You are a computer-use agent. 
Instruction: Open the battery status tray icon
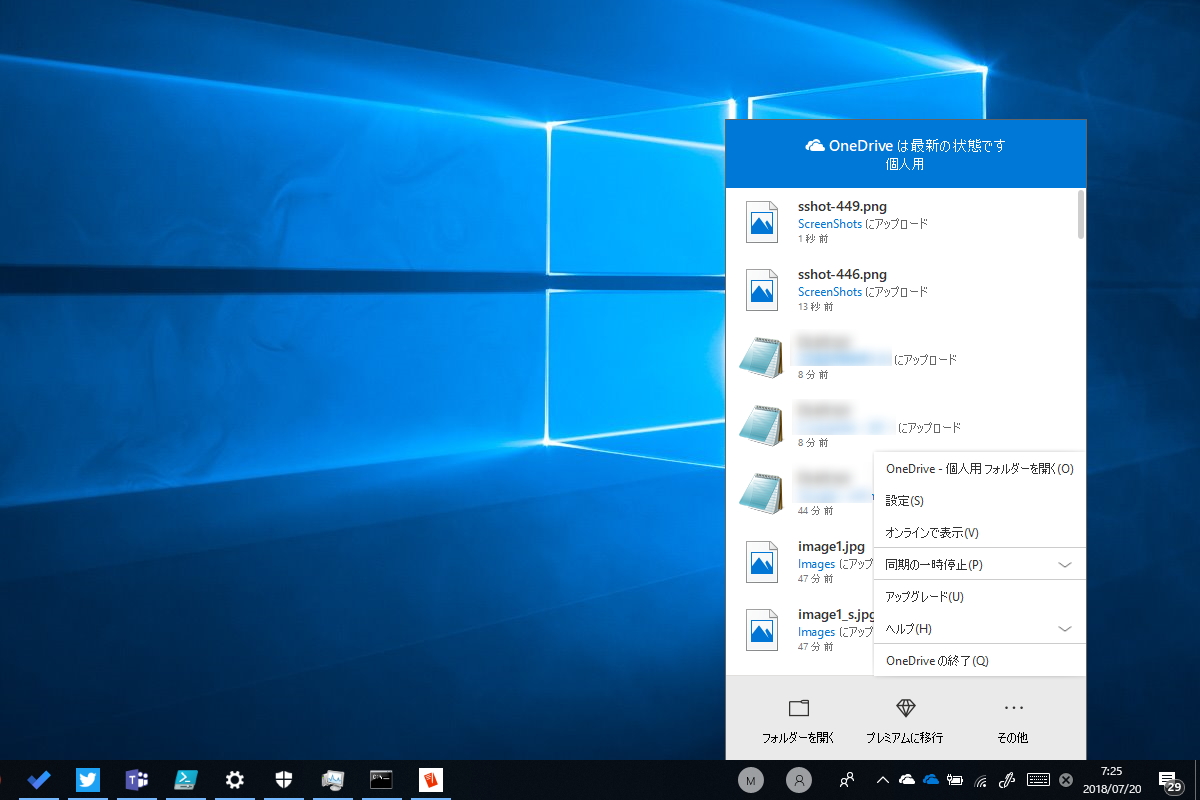click(956, 780)
